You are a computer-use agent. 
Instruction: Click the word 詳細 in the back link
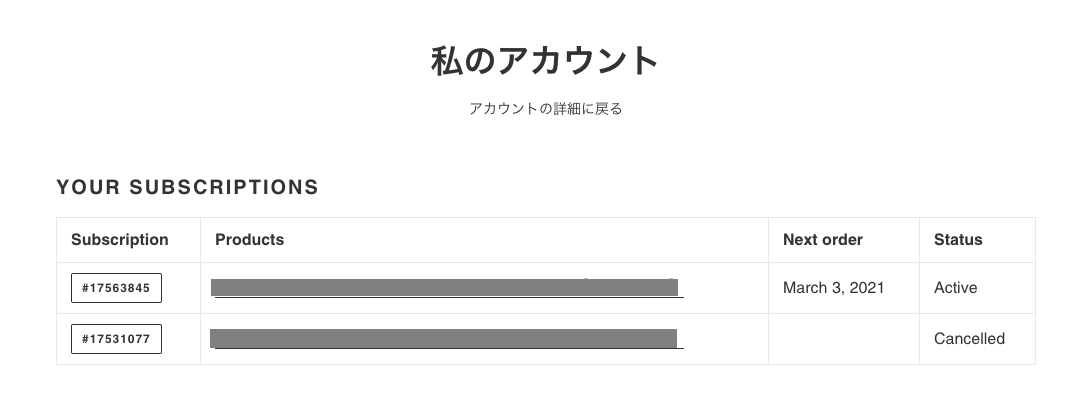pos(568,108)
